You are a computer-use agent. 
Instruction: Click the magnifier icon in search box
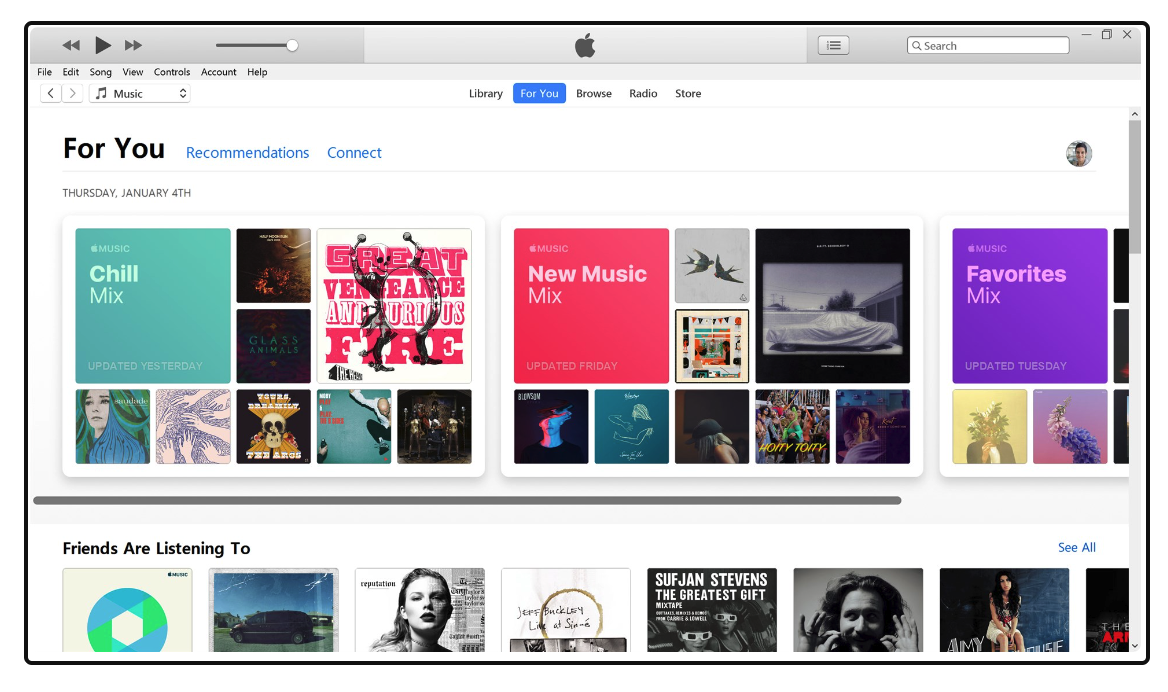917,45
